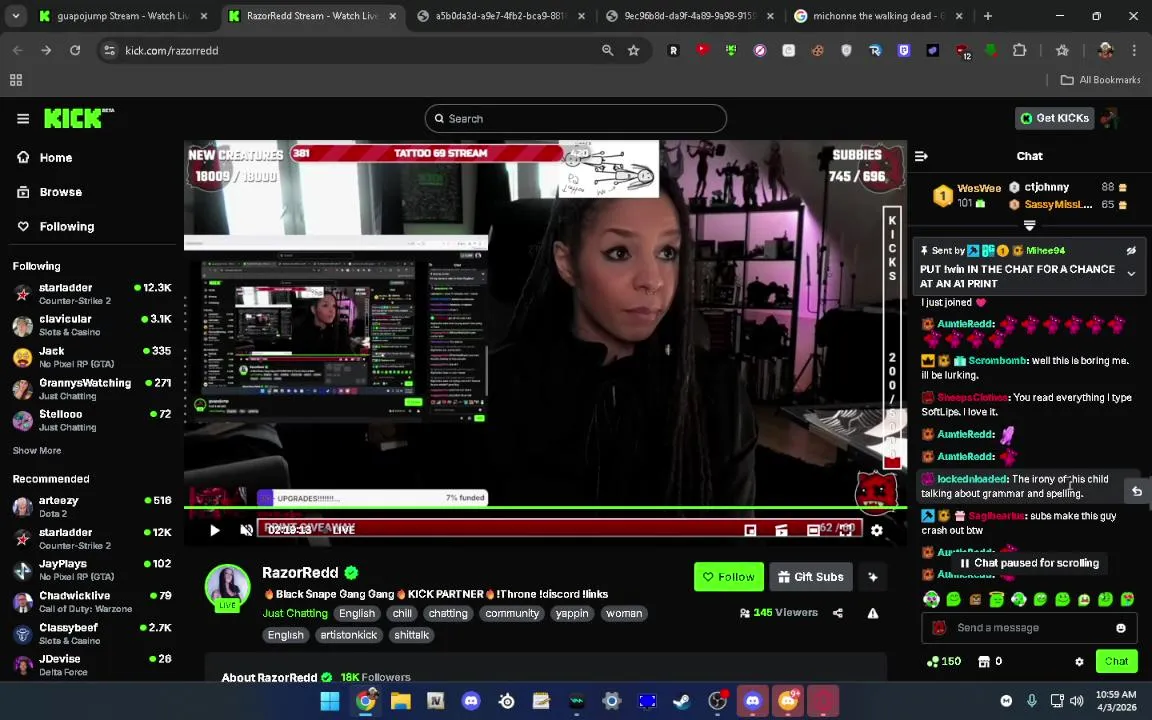Focus the Kick search box
1152x720 pixels.
[575, 118]
